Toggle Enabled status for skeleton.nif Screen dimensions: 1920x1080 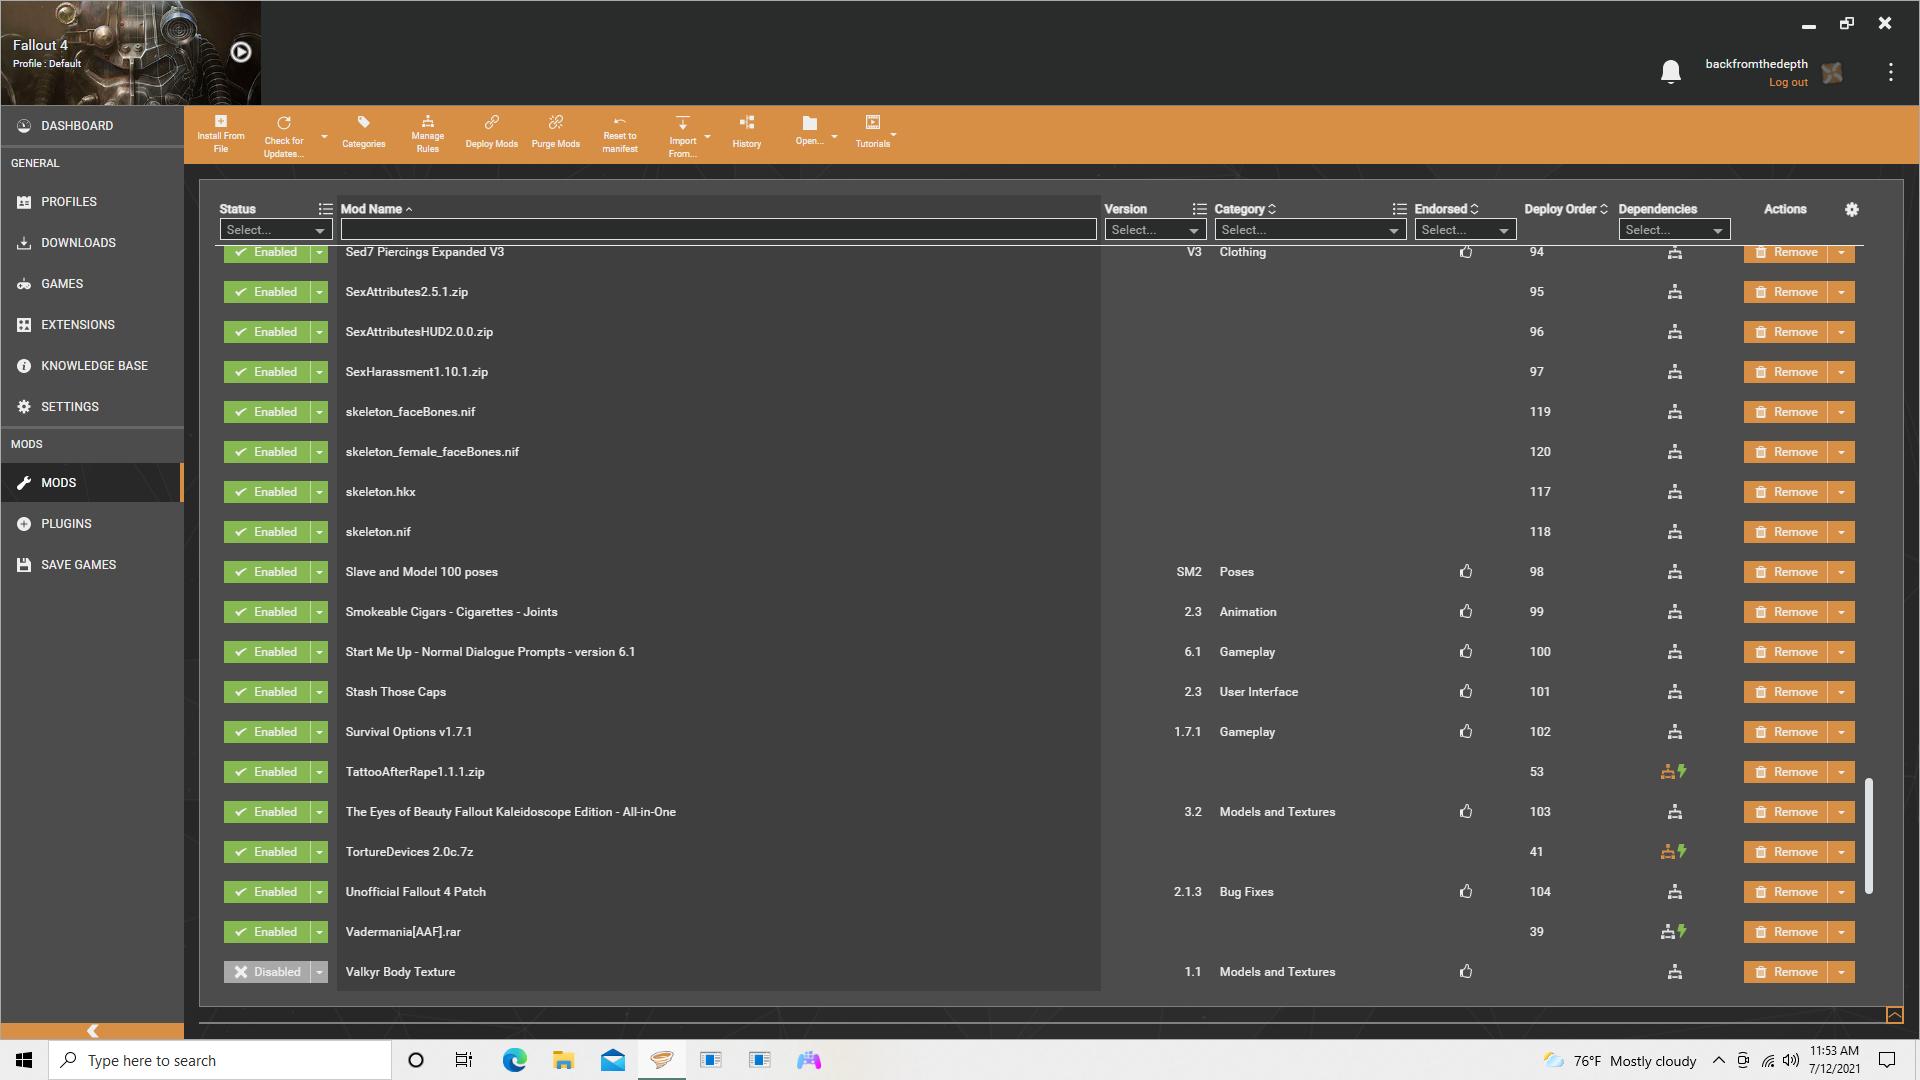266,532
